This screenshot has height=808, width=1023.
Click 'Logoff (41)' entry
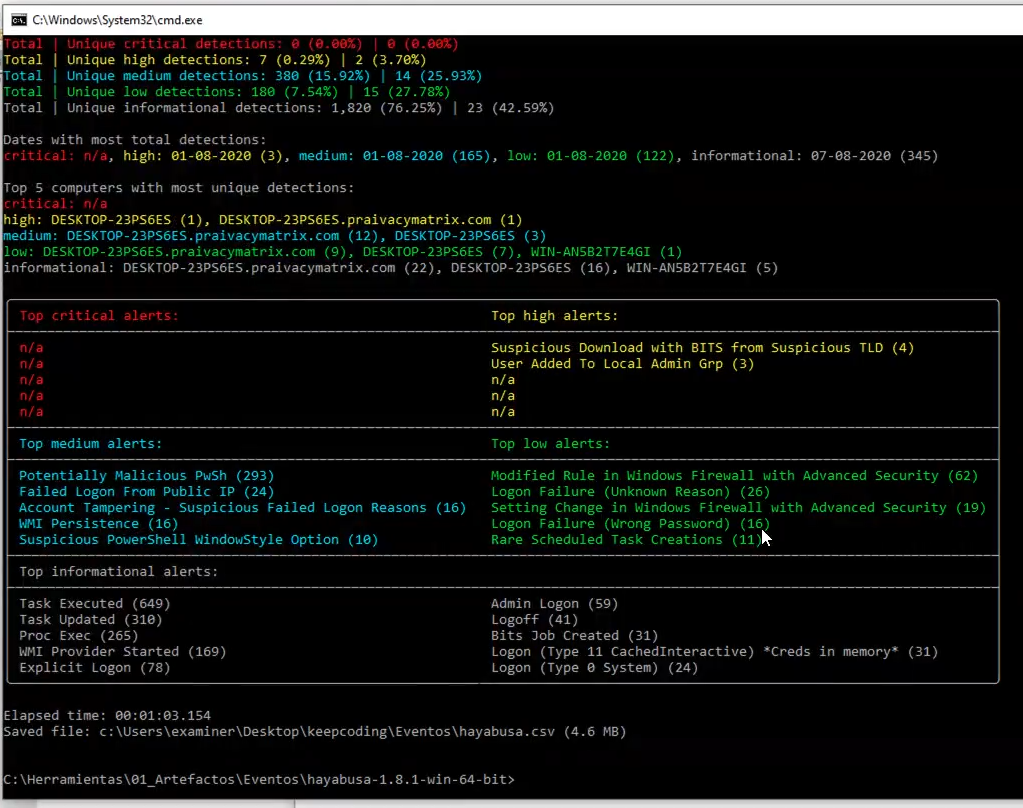click(534, 619)
